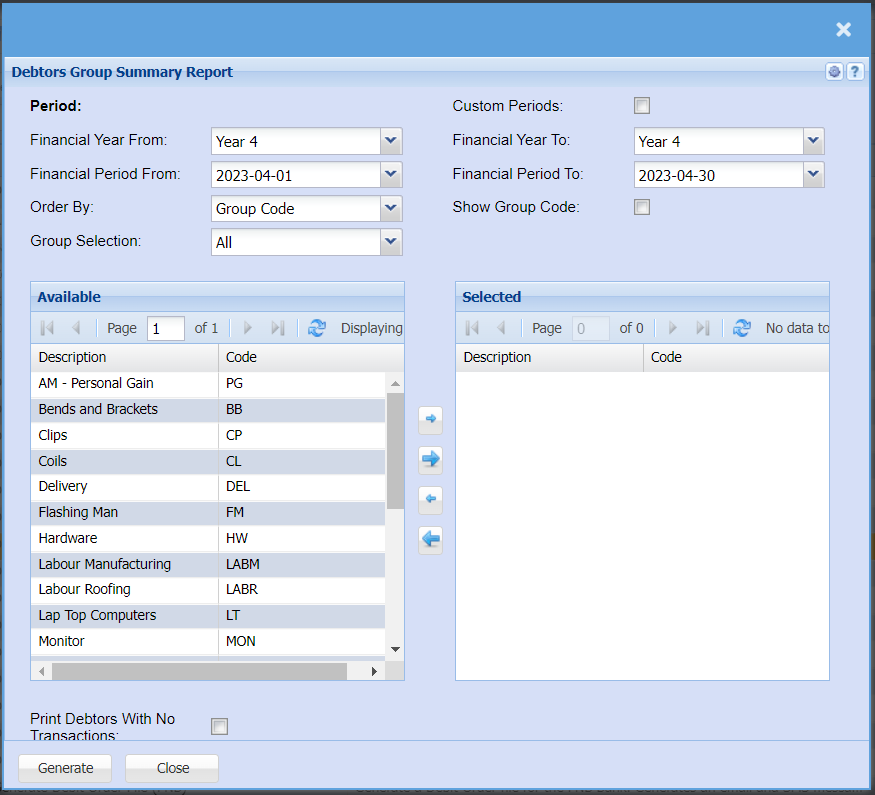Refresh the Selected groups list
Viewport: 875px width, 795px height.
(742, 328)
